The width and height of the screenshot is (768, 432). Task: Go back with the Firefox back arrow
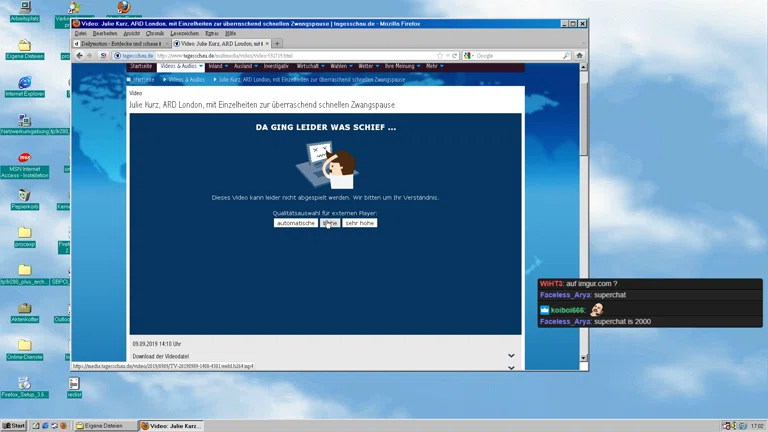(x=79, y=56)
